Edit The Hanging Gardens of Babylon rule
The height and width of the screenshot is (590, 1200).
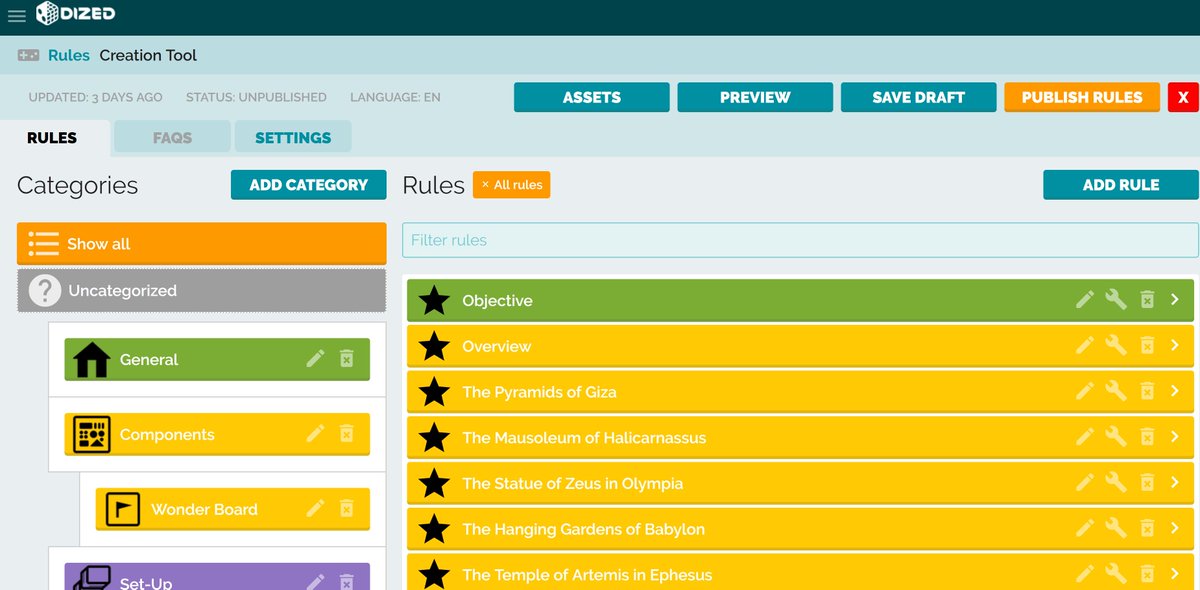1085,528
